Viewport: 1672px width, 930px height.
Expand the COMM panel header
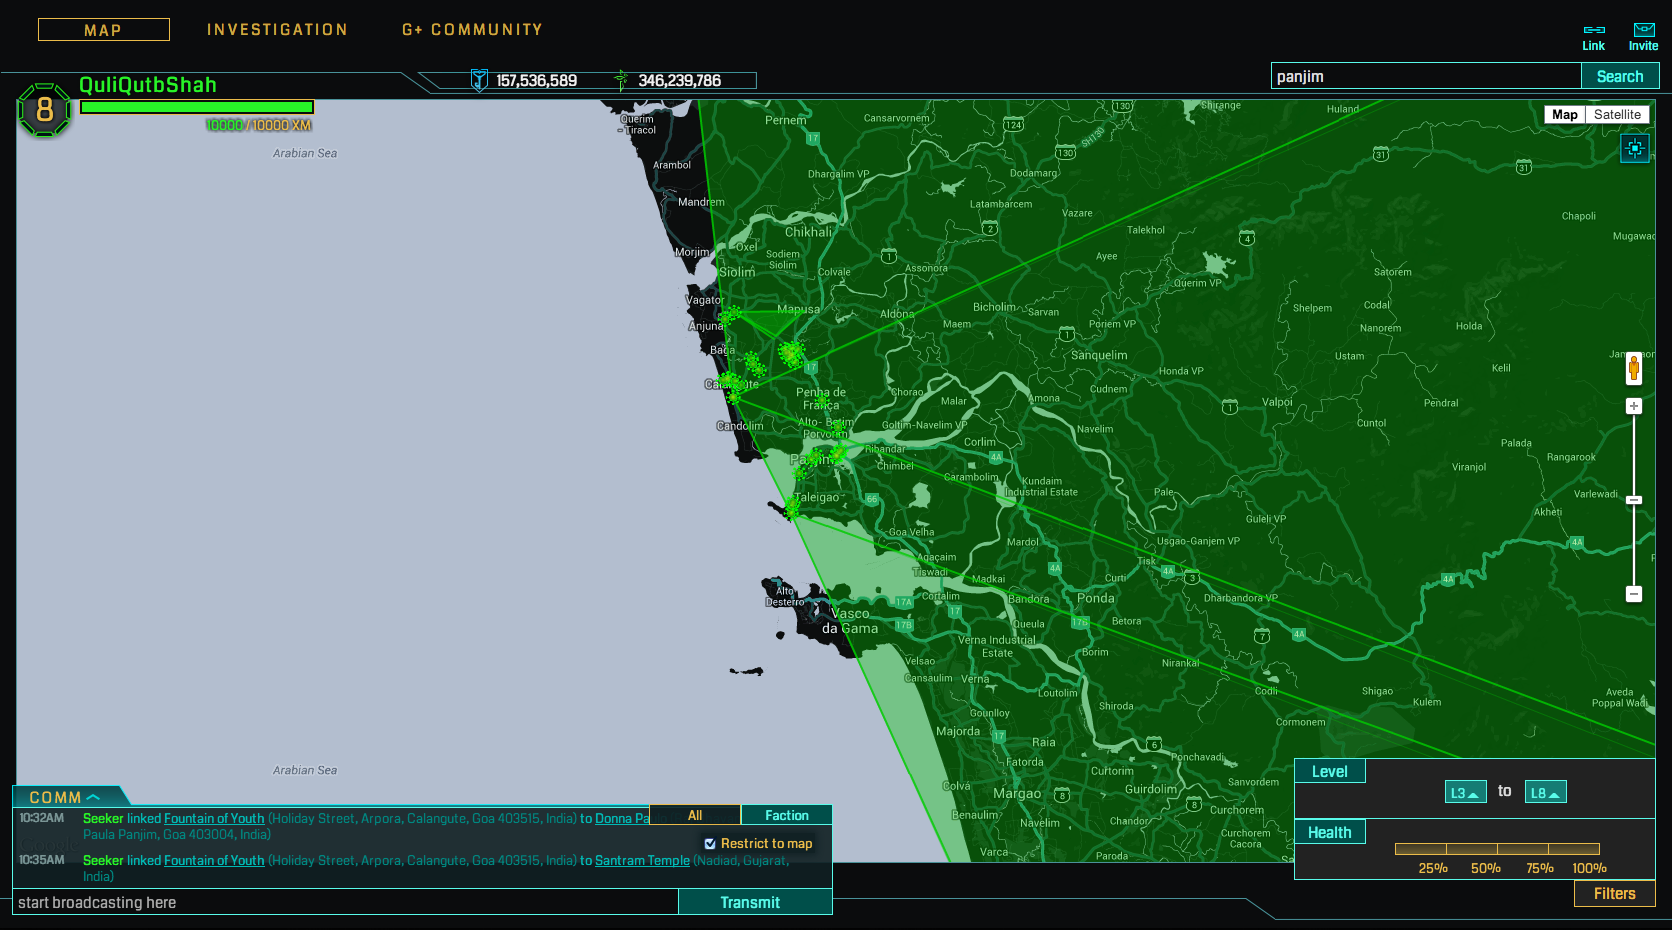point(66,797)
